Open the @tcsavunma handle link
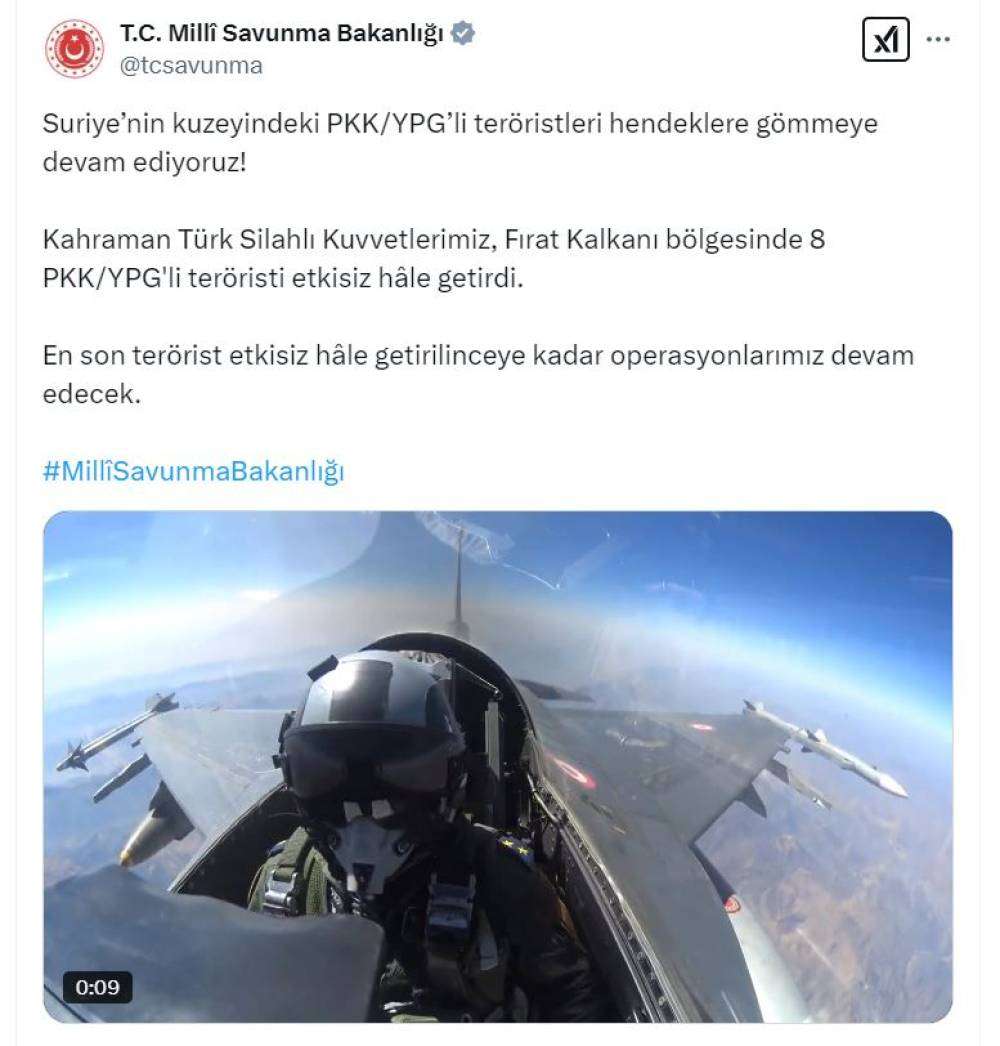The image size is (1000, 1046). pyautogui.click(x=191, y=65)
